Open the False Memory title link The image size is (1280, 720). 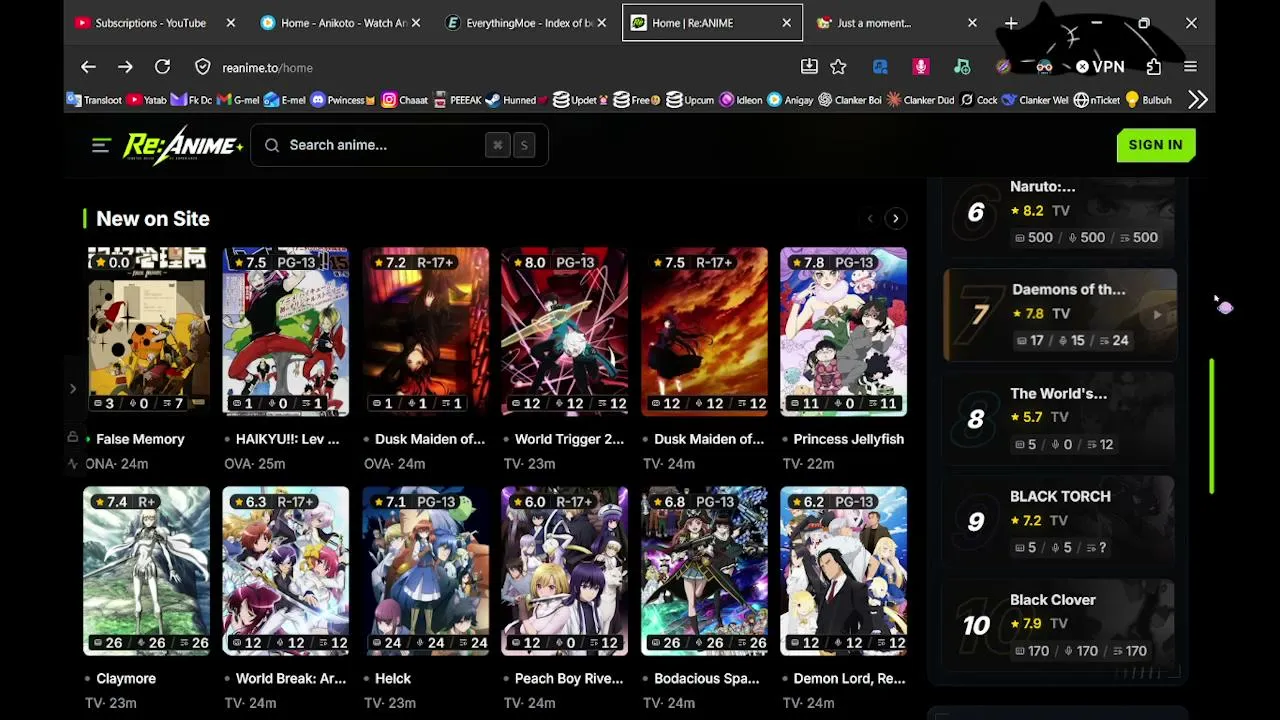click(140, 439)
